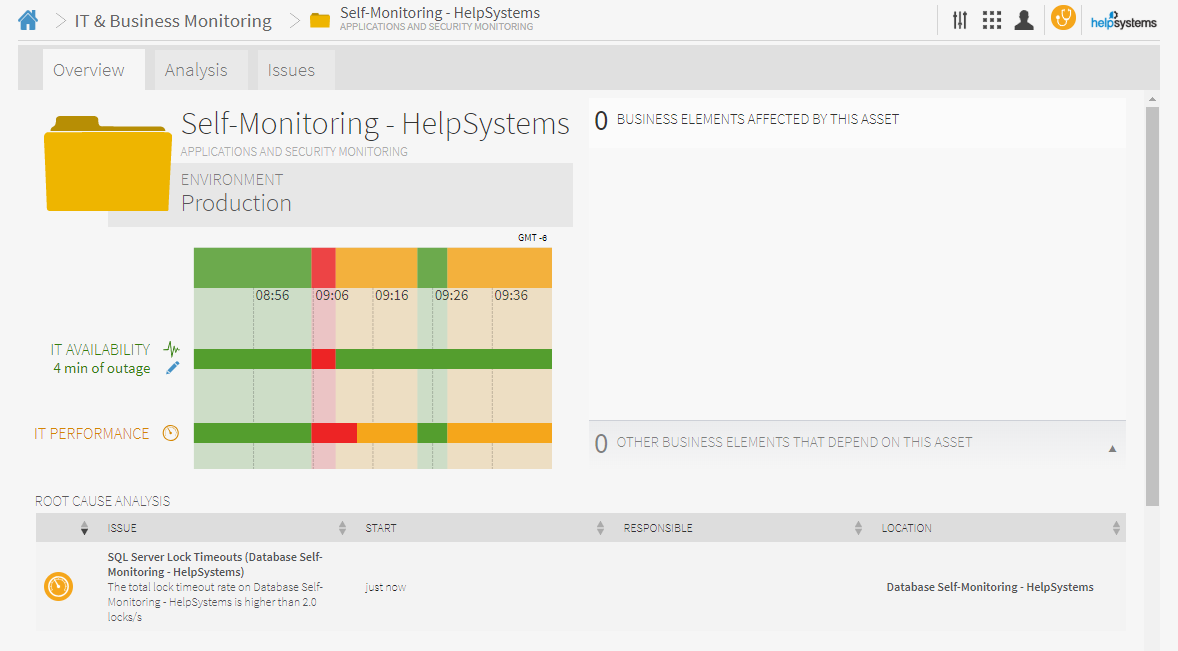Open the settings sliders icon in the header
Screen dimensions: 1178x651
(x=959, y=19)
